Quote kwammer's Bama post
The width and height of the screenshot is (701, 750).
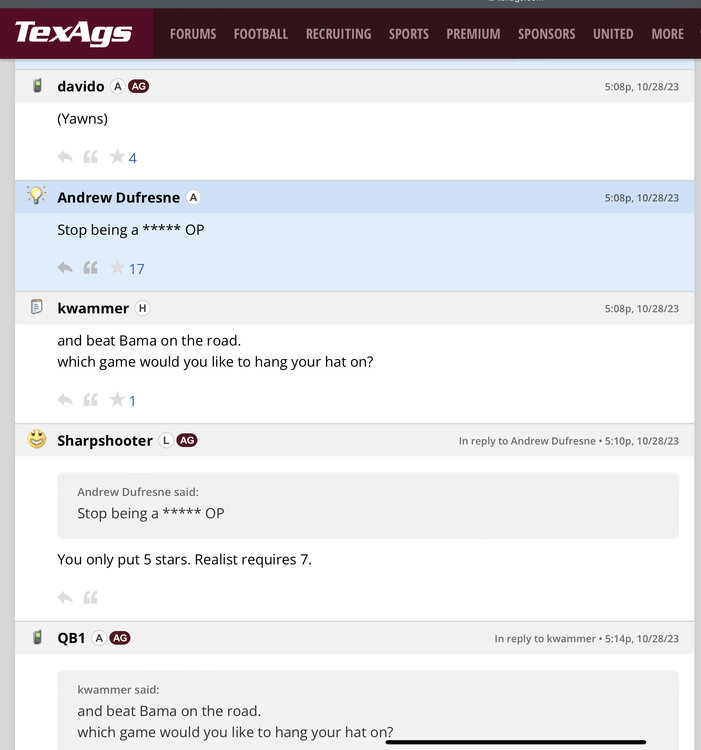(90, 400)
